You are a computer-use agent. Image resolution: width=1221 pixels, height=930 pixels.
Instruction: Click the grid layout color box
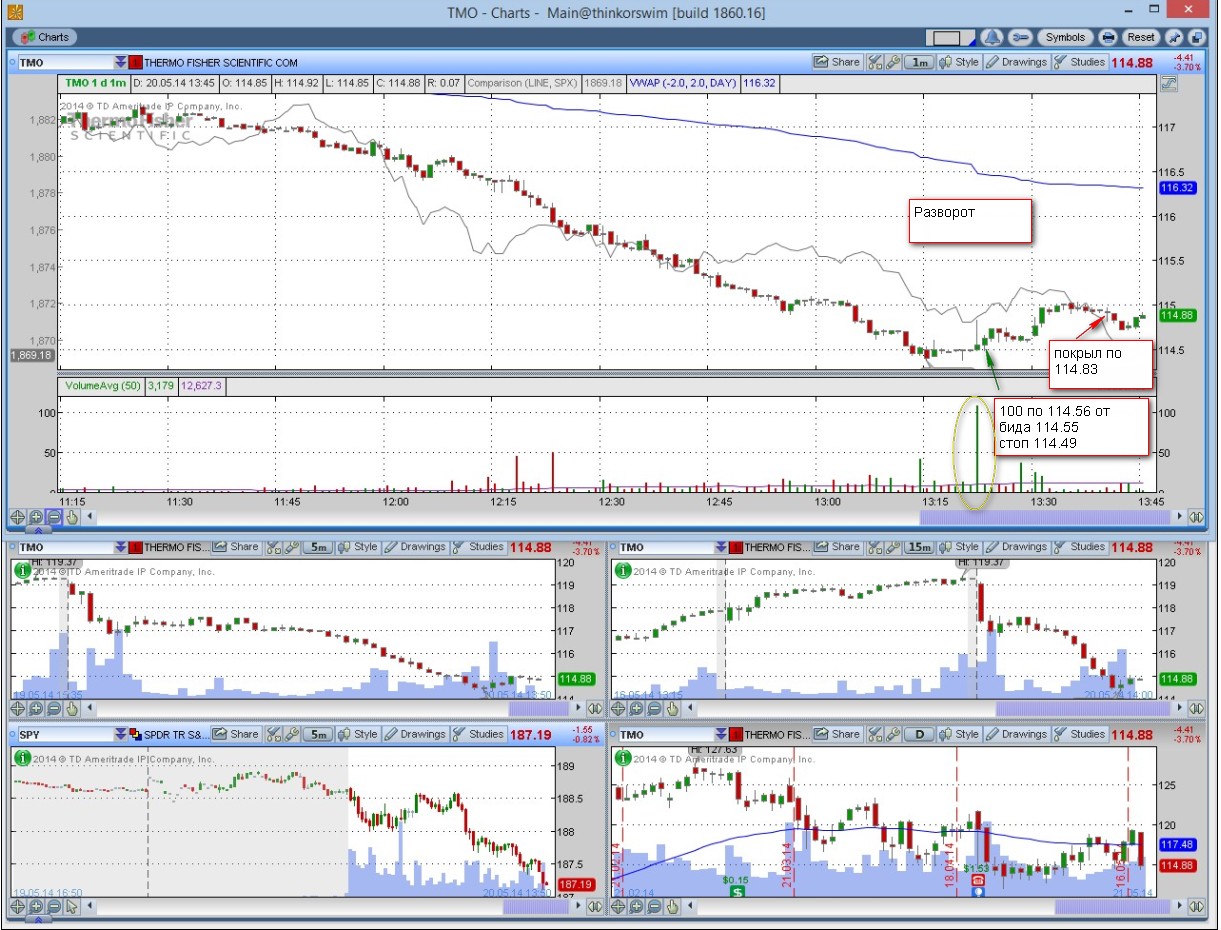(947, 38)
